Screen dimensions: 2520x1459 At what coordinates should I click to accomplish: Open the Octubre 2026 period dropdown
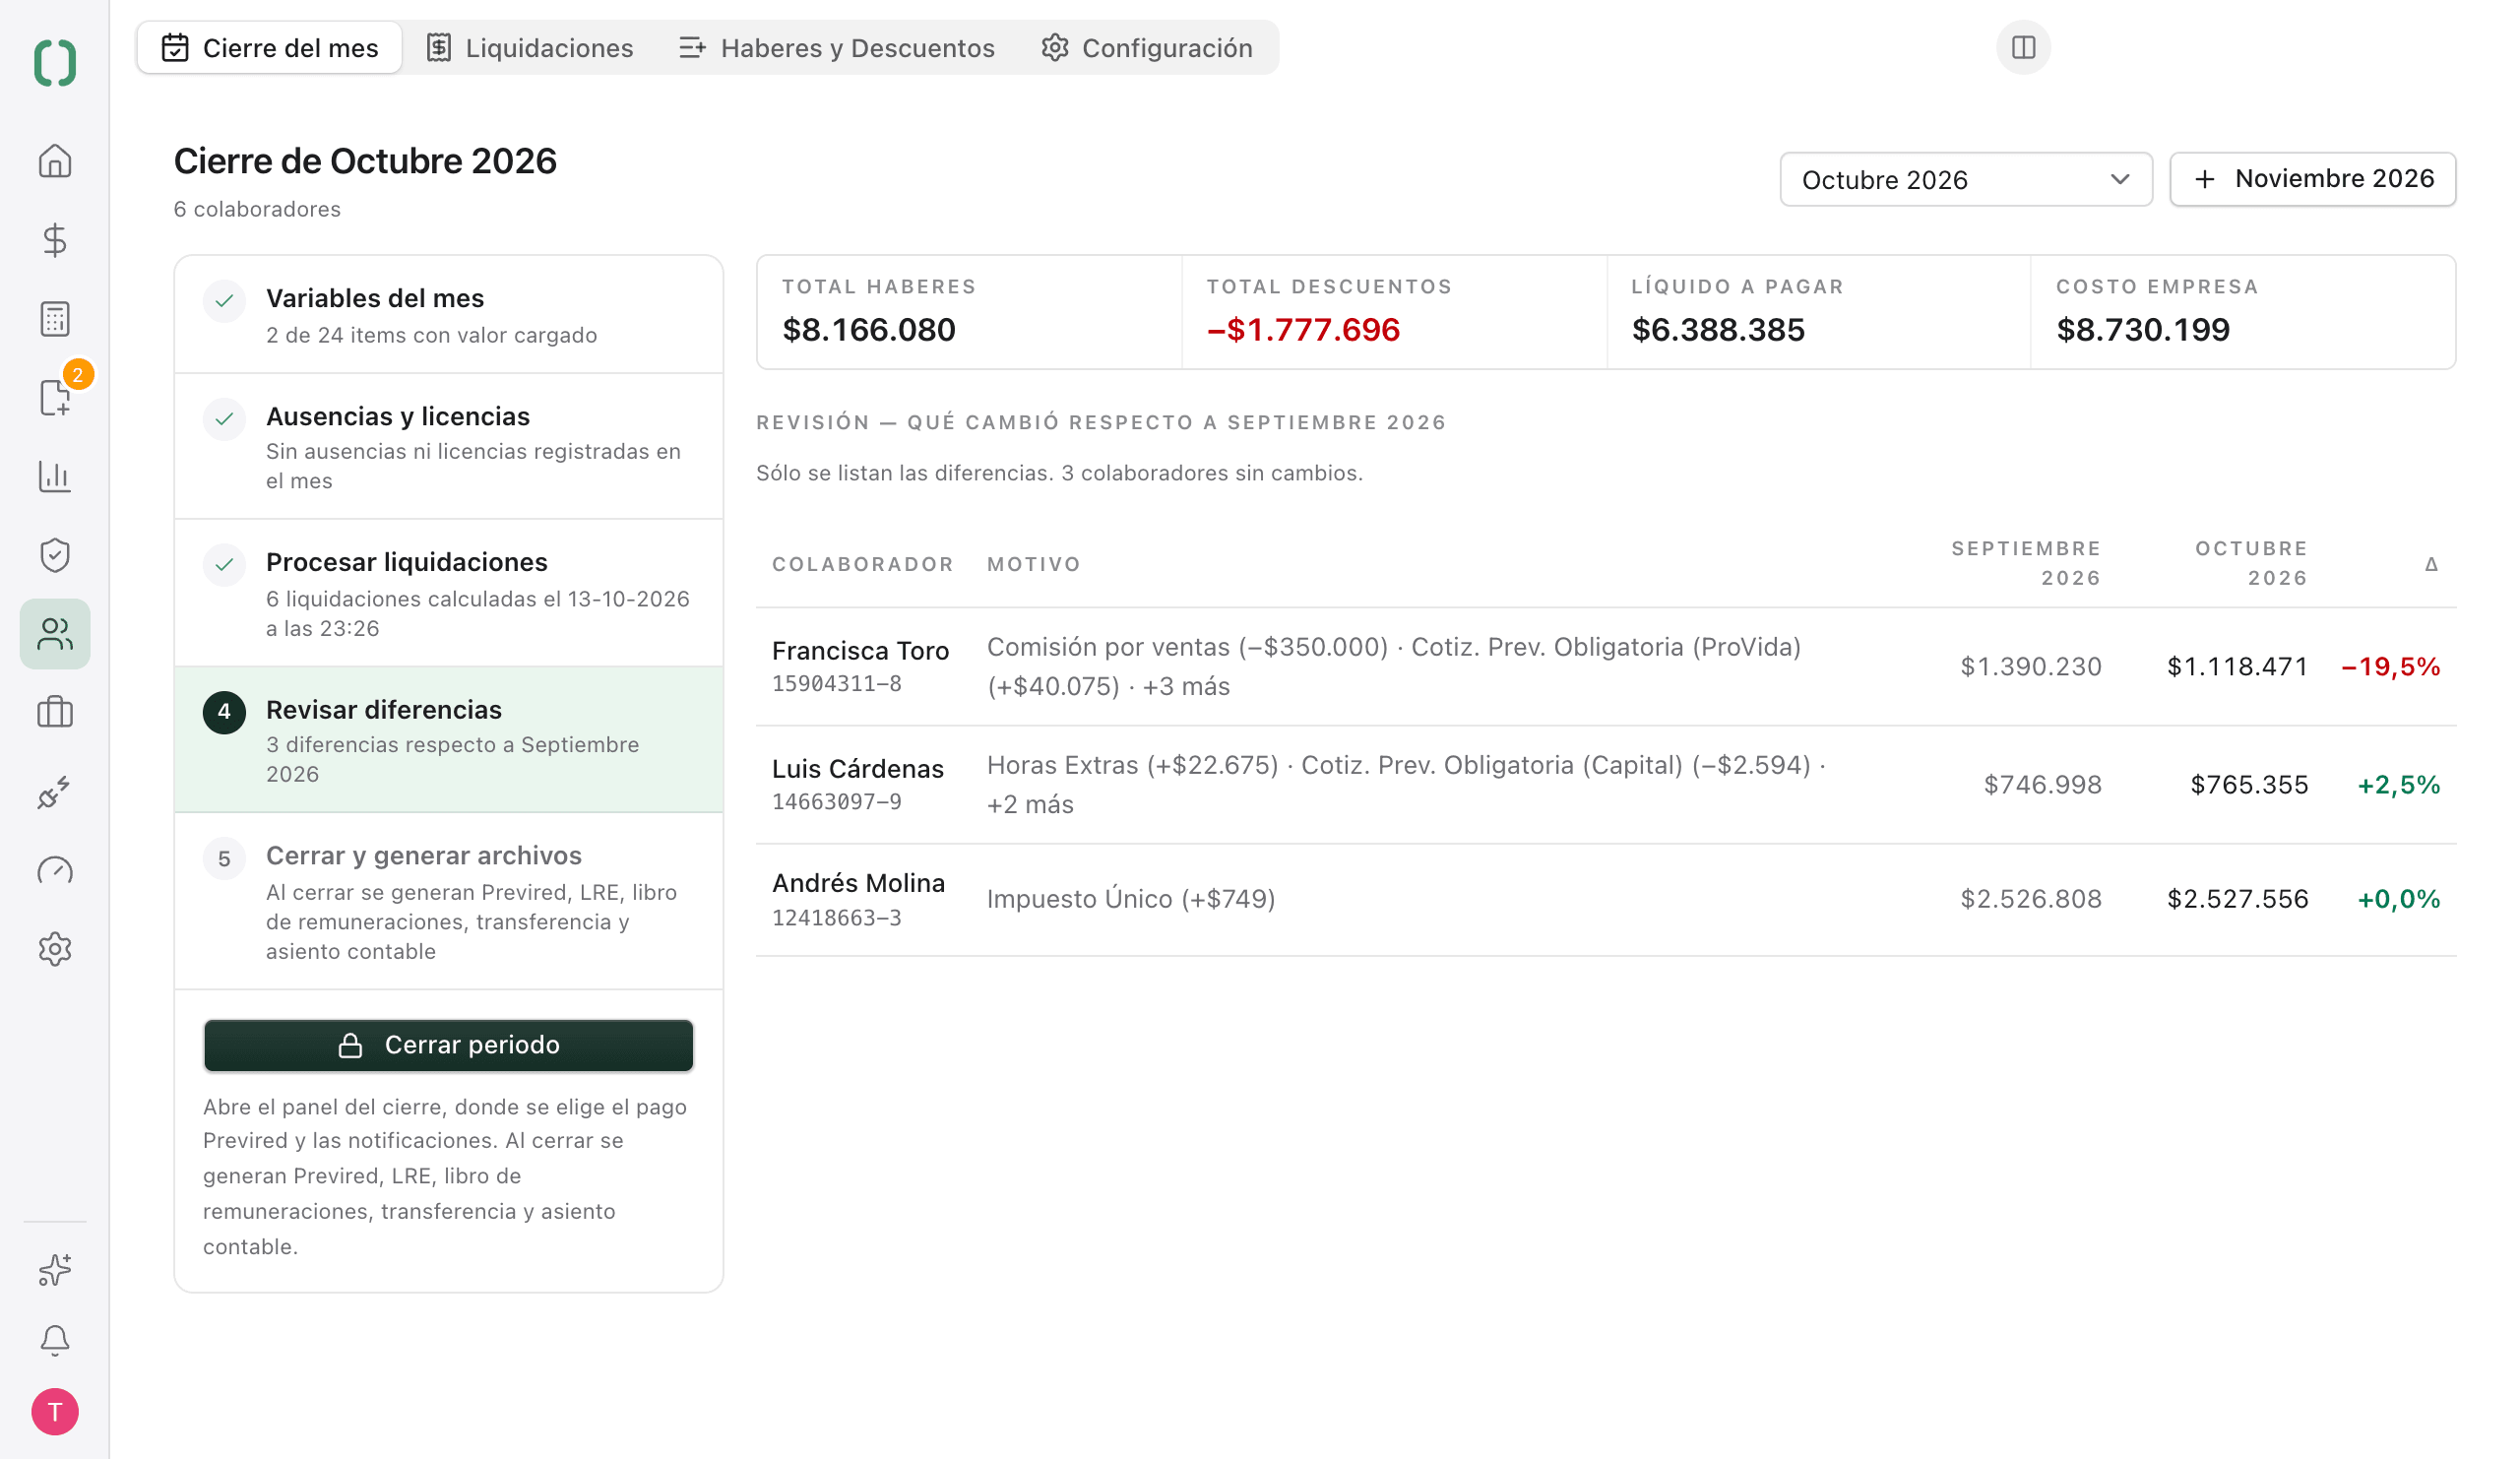1965,179
